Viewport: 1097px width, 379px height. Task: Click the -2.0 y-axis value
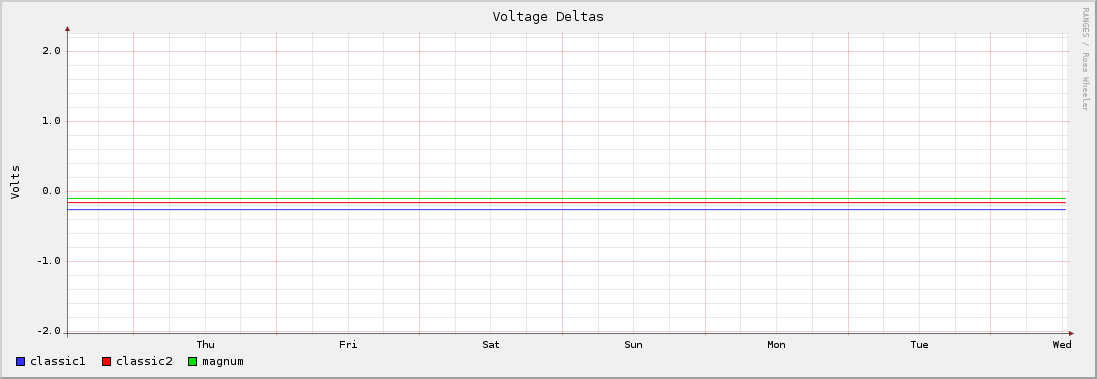(x=50, y=331)
